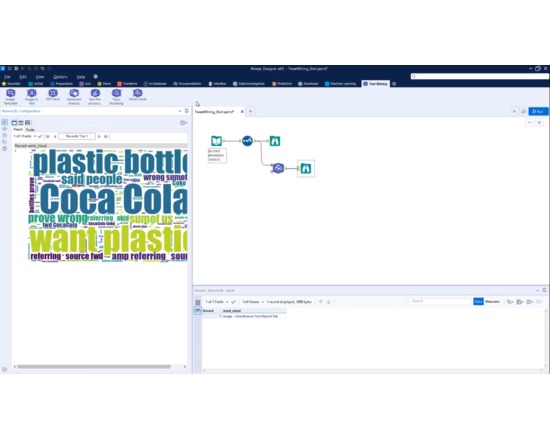
Task: Toggle the messages list icon in Results
Action: tap(198, 302)
